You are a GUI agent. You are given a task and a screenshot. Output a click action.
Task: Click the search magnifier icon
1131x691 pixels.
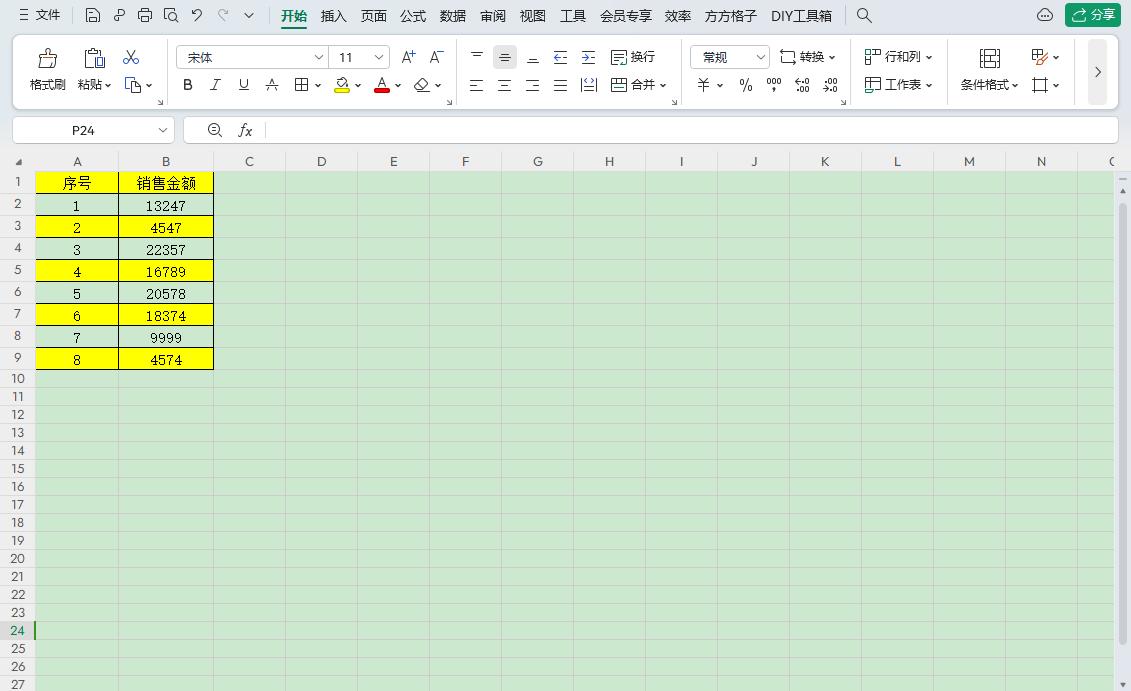pyautogui.click(x=864, y=15)
